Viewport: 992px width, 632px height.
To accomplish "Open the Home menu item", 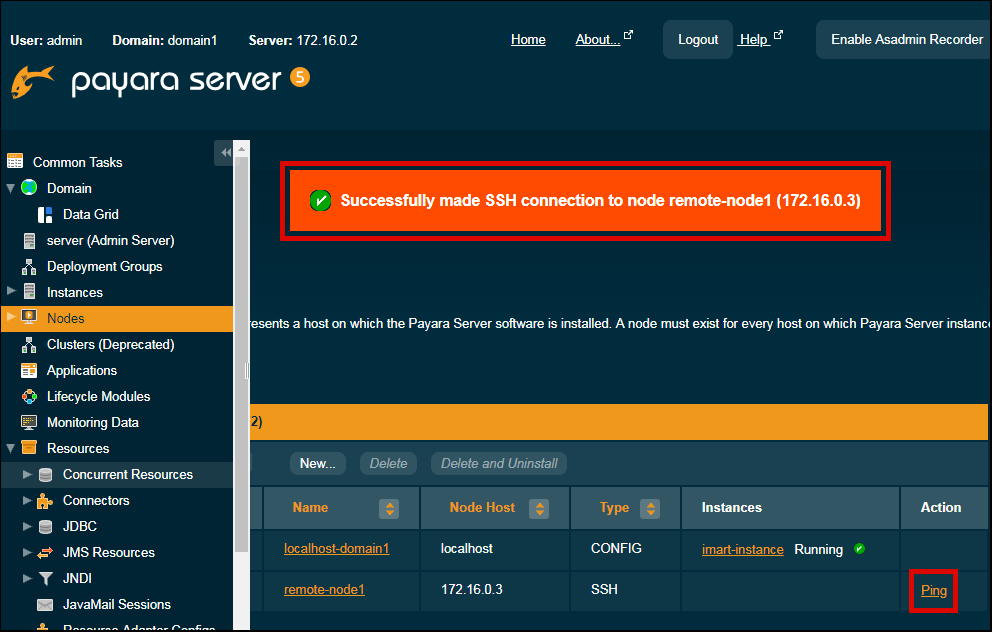I will [528, 39].
